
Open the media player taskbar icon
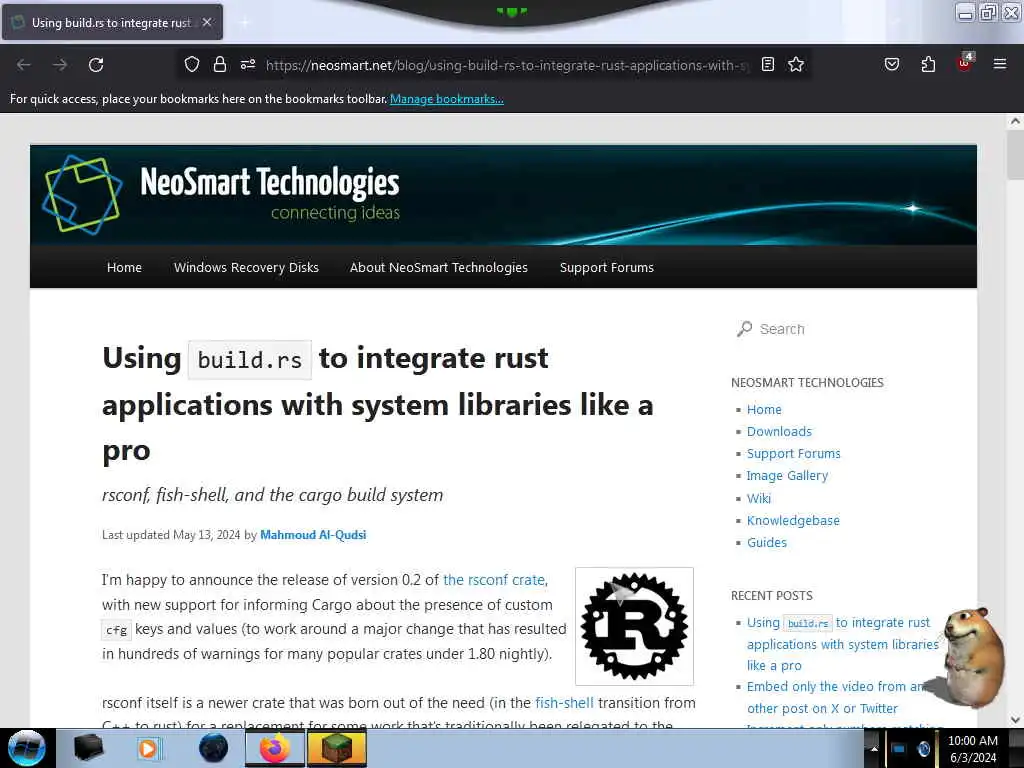tap(150, 748)
